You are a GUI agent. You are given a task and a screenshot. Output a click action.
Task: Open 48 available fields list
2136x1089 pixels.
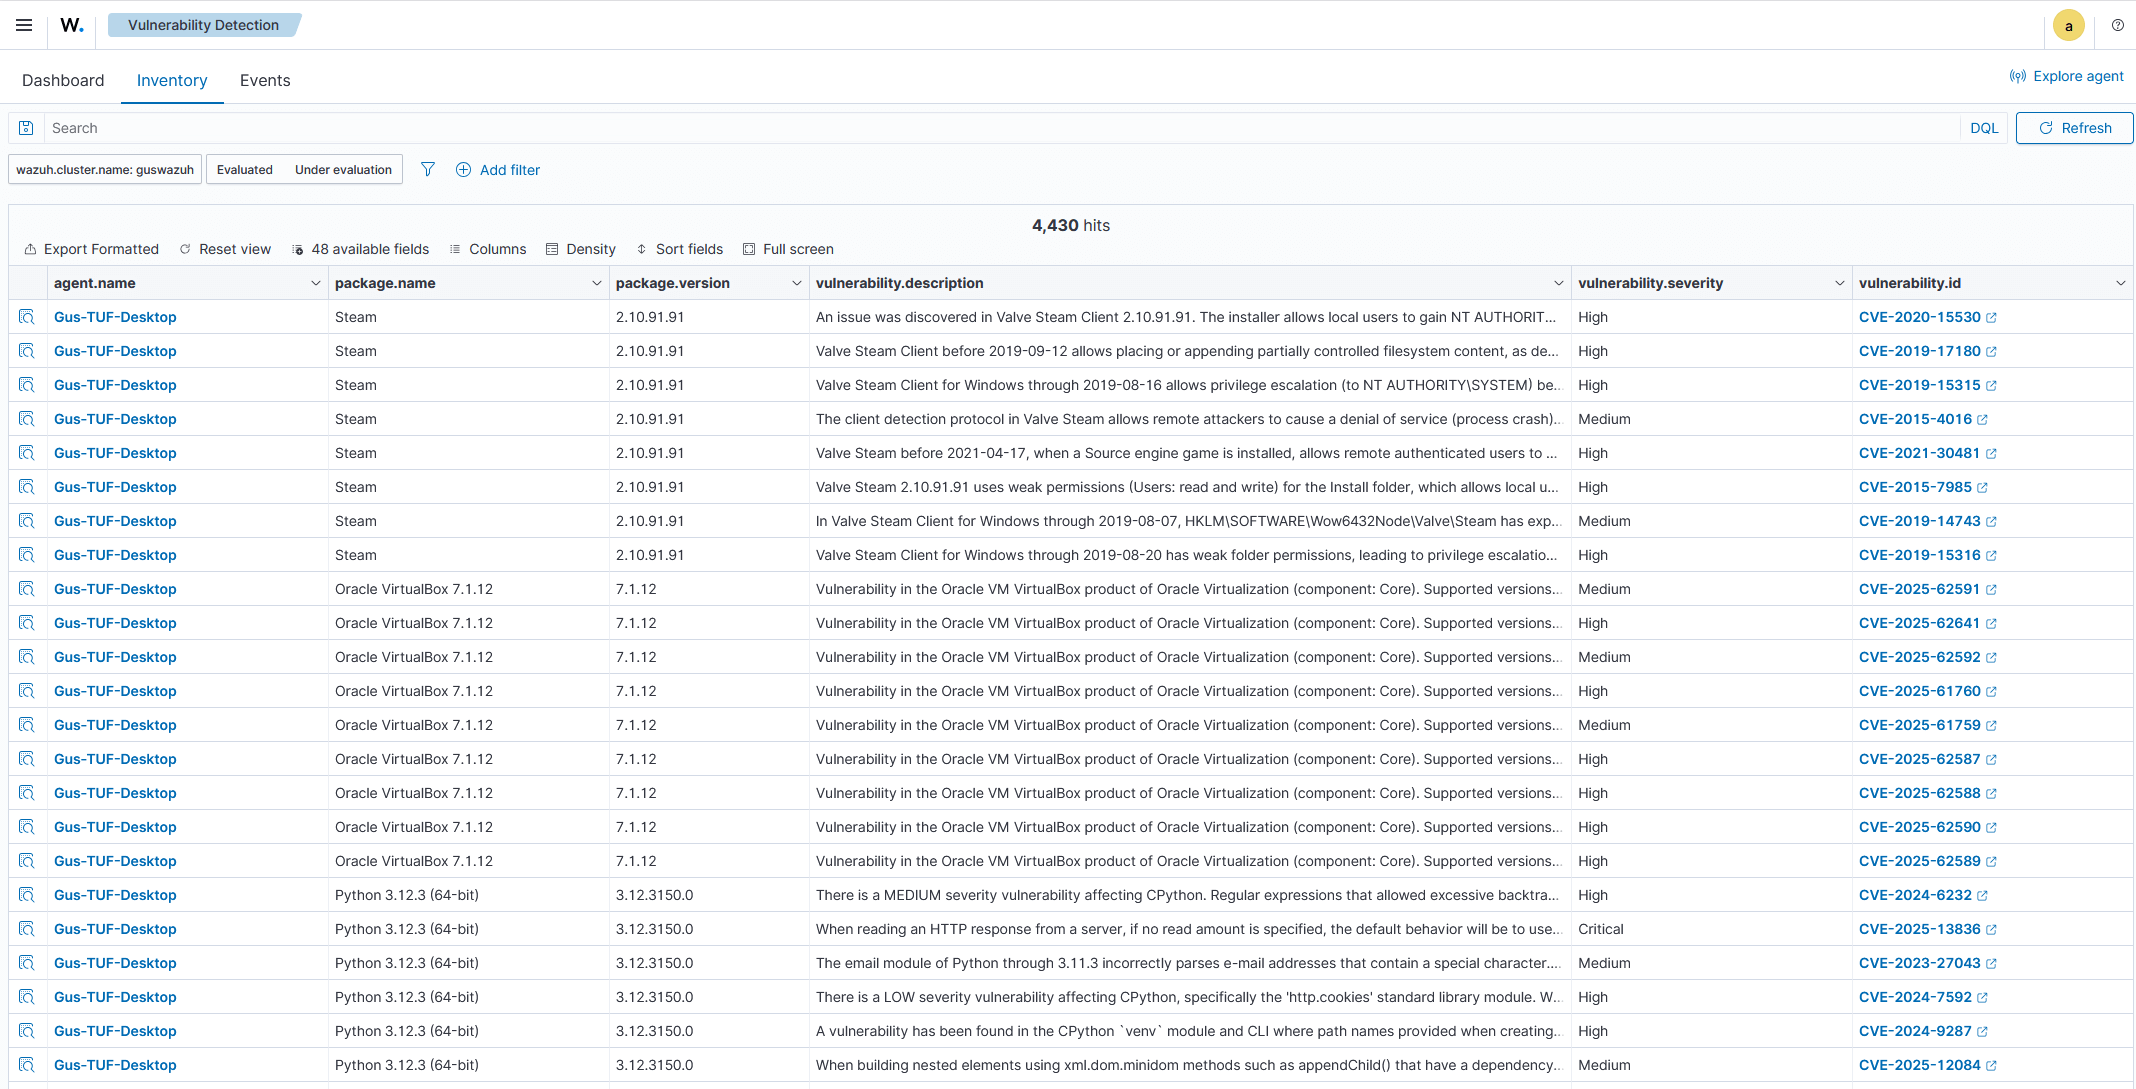point(360,249)
